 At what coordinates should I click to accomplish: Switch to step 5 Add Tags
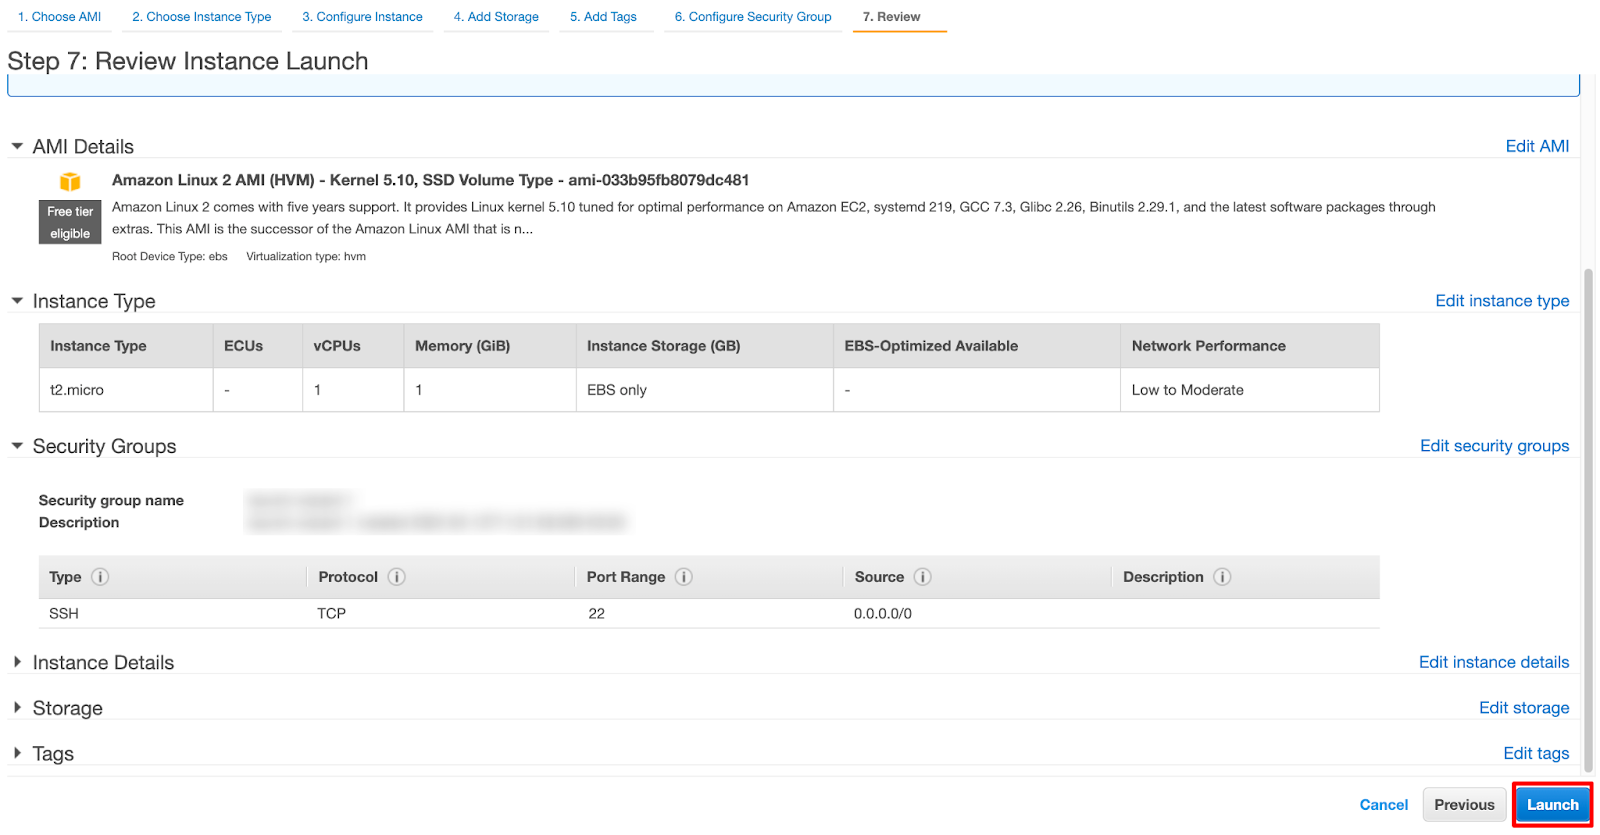[x=604, y=17]
